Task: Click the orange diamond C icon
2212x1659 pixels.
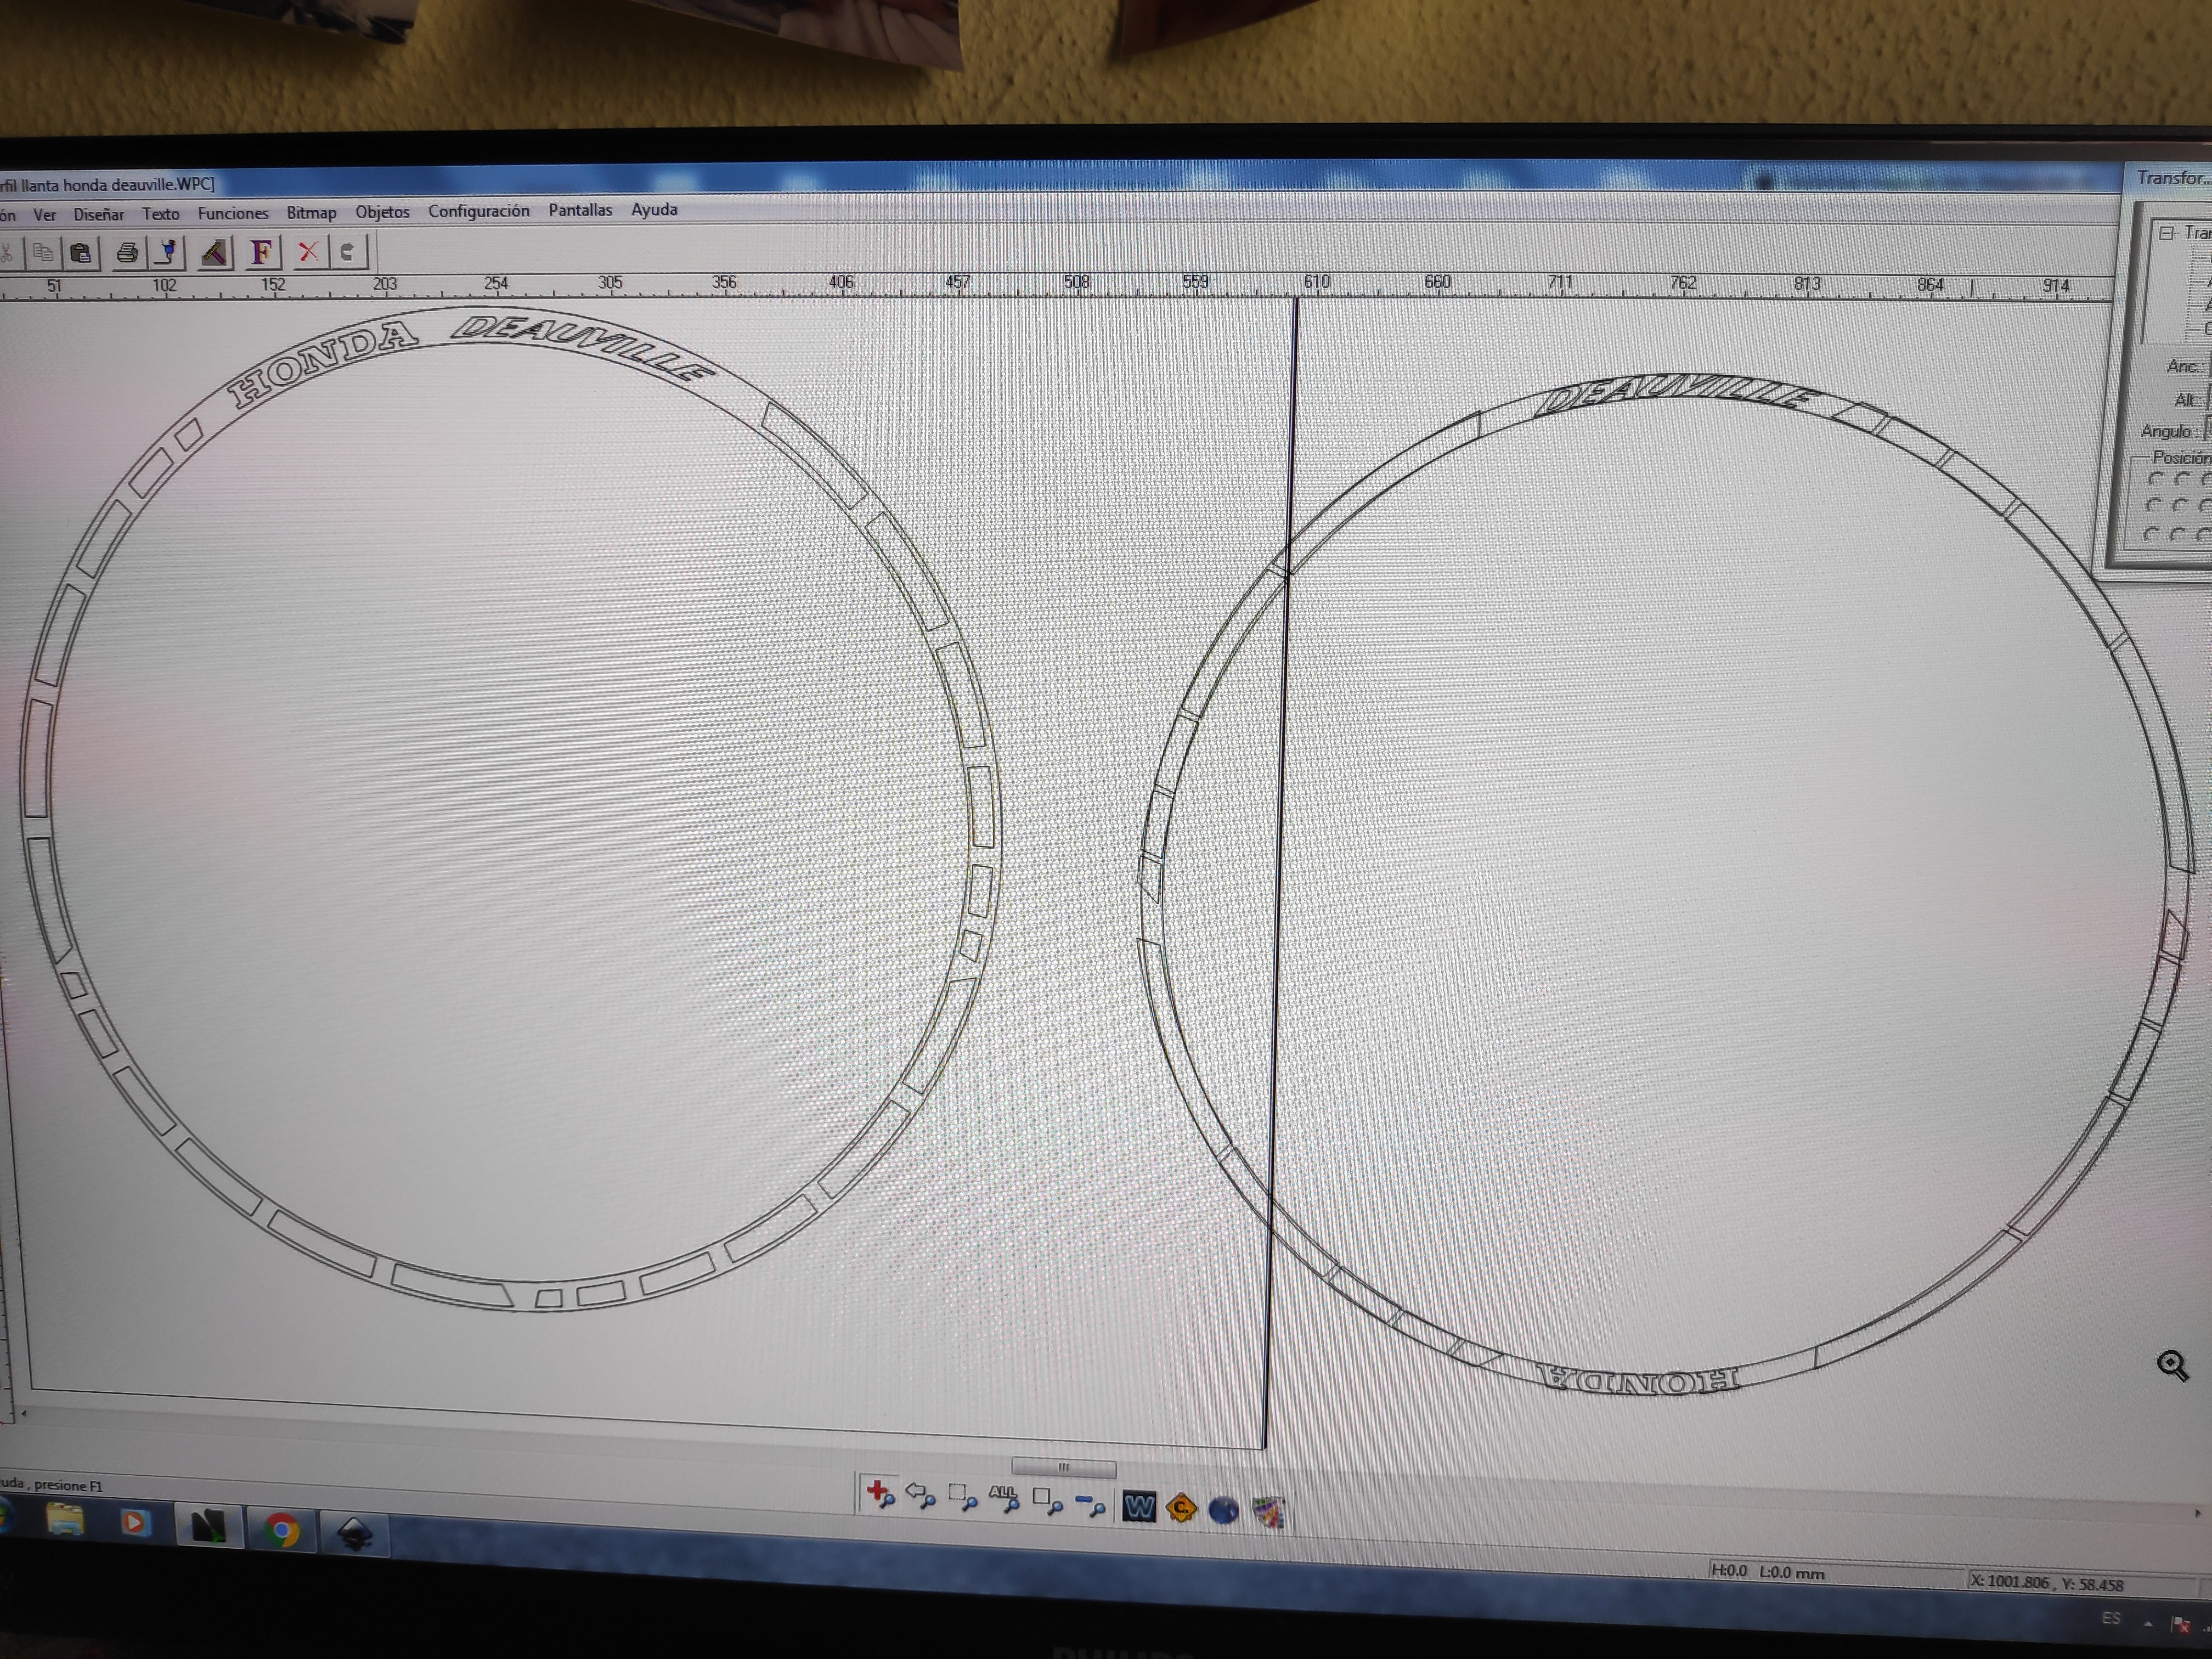Action: coord(1180,1507)
